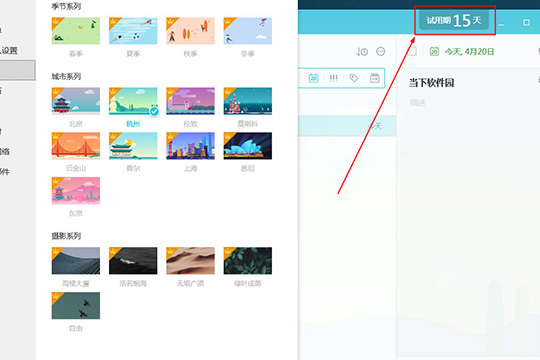Open the more options ellipsis icon

[x=381, y=51]
